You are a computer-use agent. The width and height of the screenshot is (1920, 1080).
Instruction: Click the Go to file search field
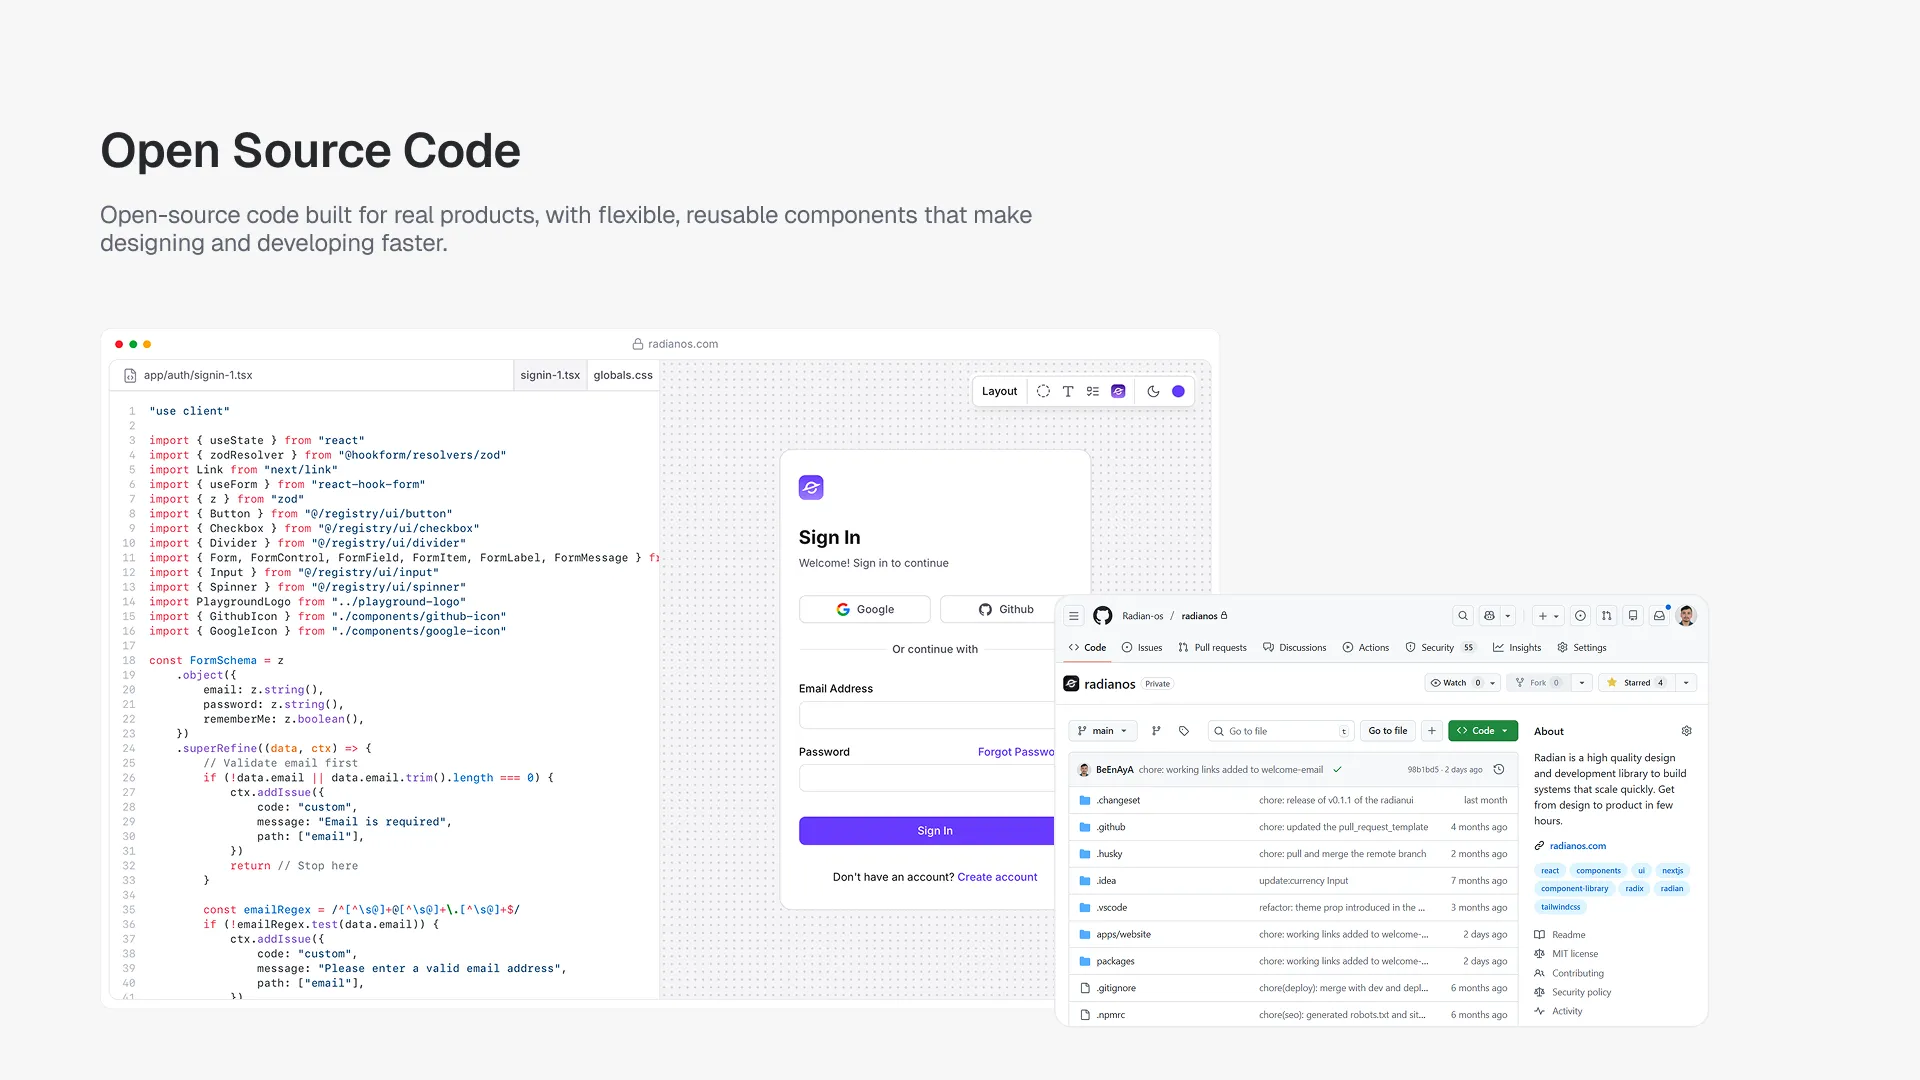[x=1281, y=731]
